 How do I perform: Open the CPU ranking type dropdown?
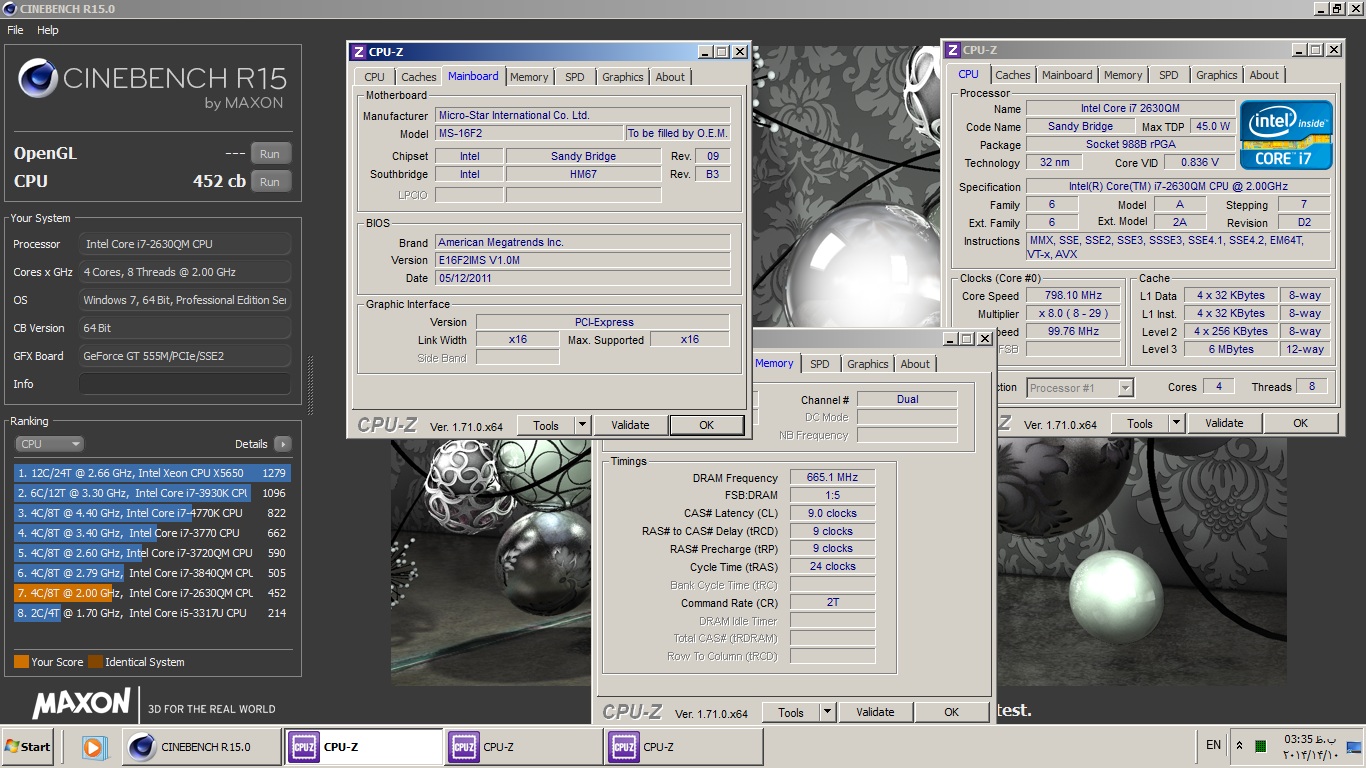49,444
